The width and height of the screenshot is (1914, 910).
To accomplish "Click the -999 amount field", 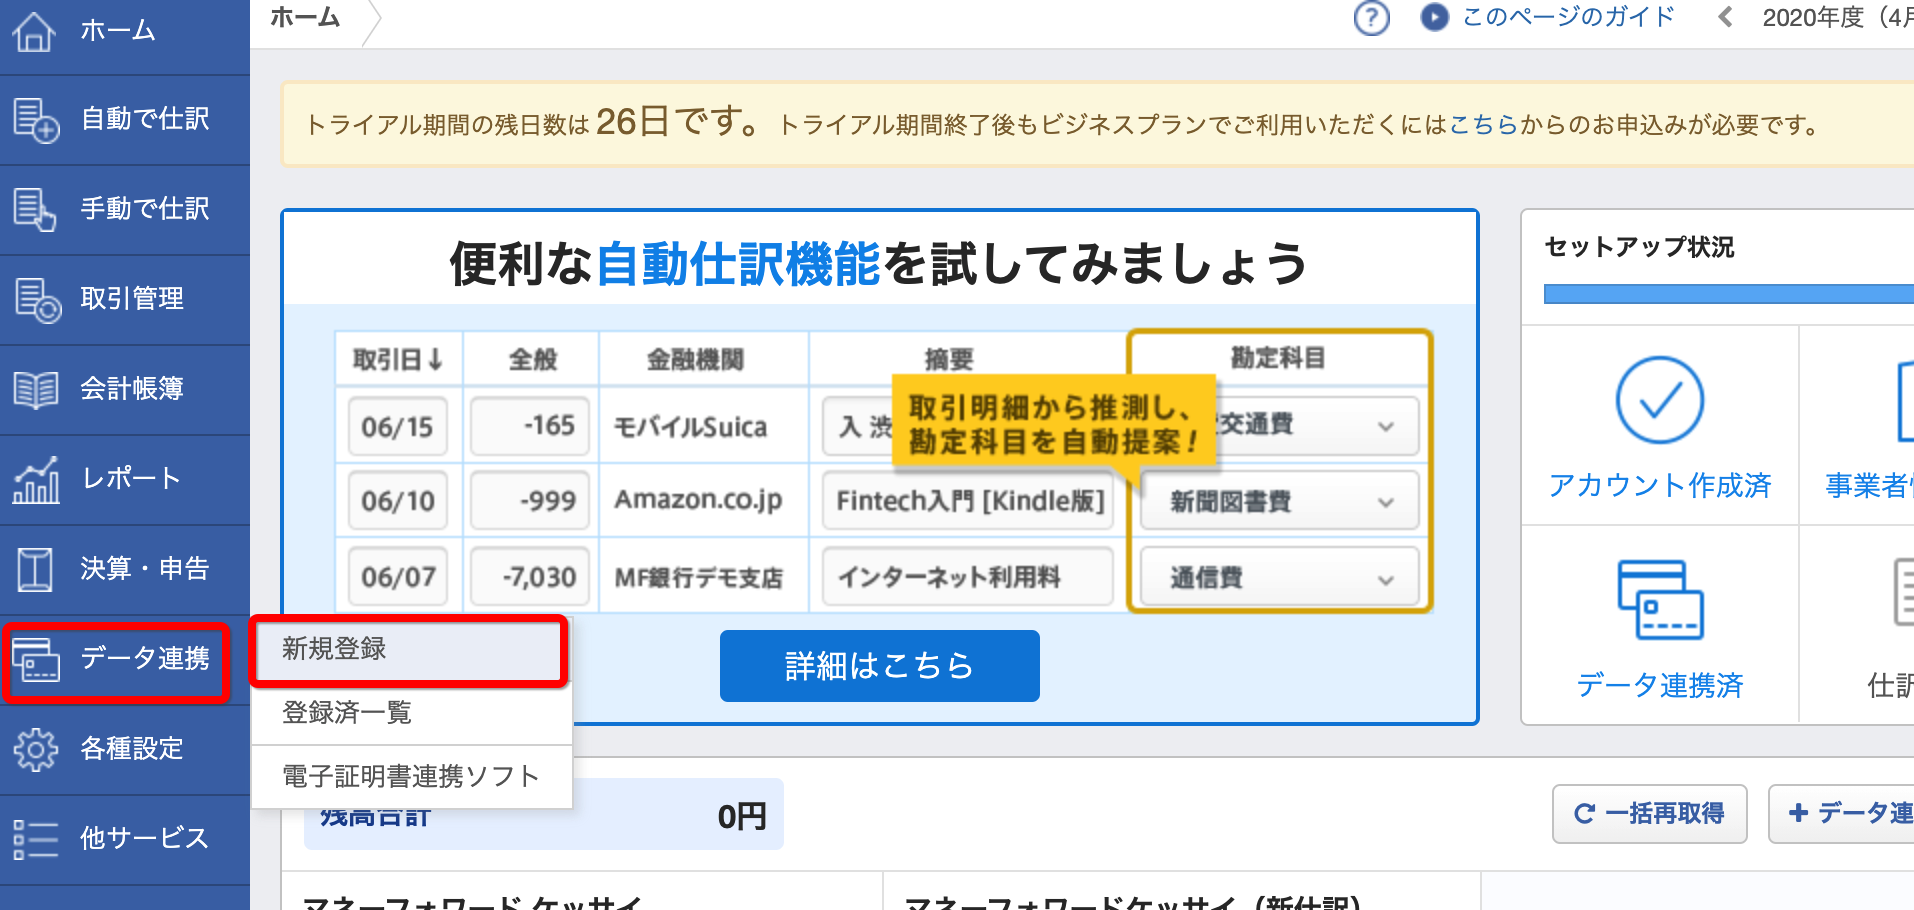I will (530, 501).
